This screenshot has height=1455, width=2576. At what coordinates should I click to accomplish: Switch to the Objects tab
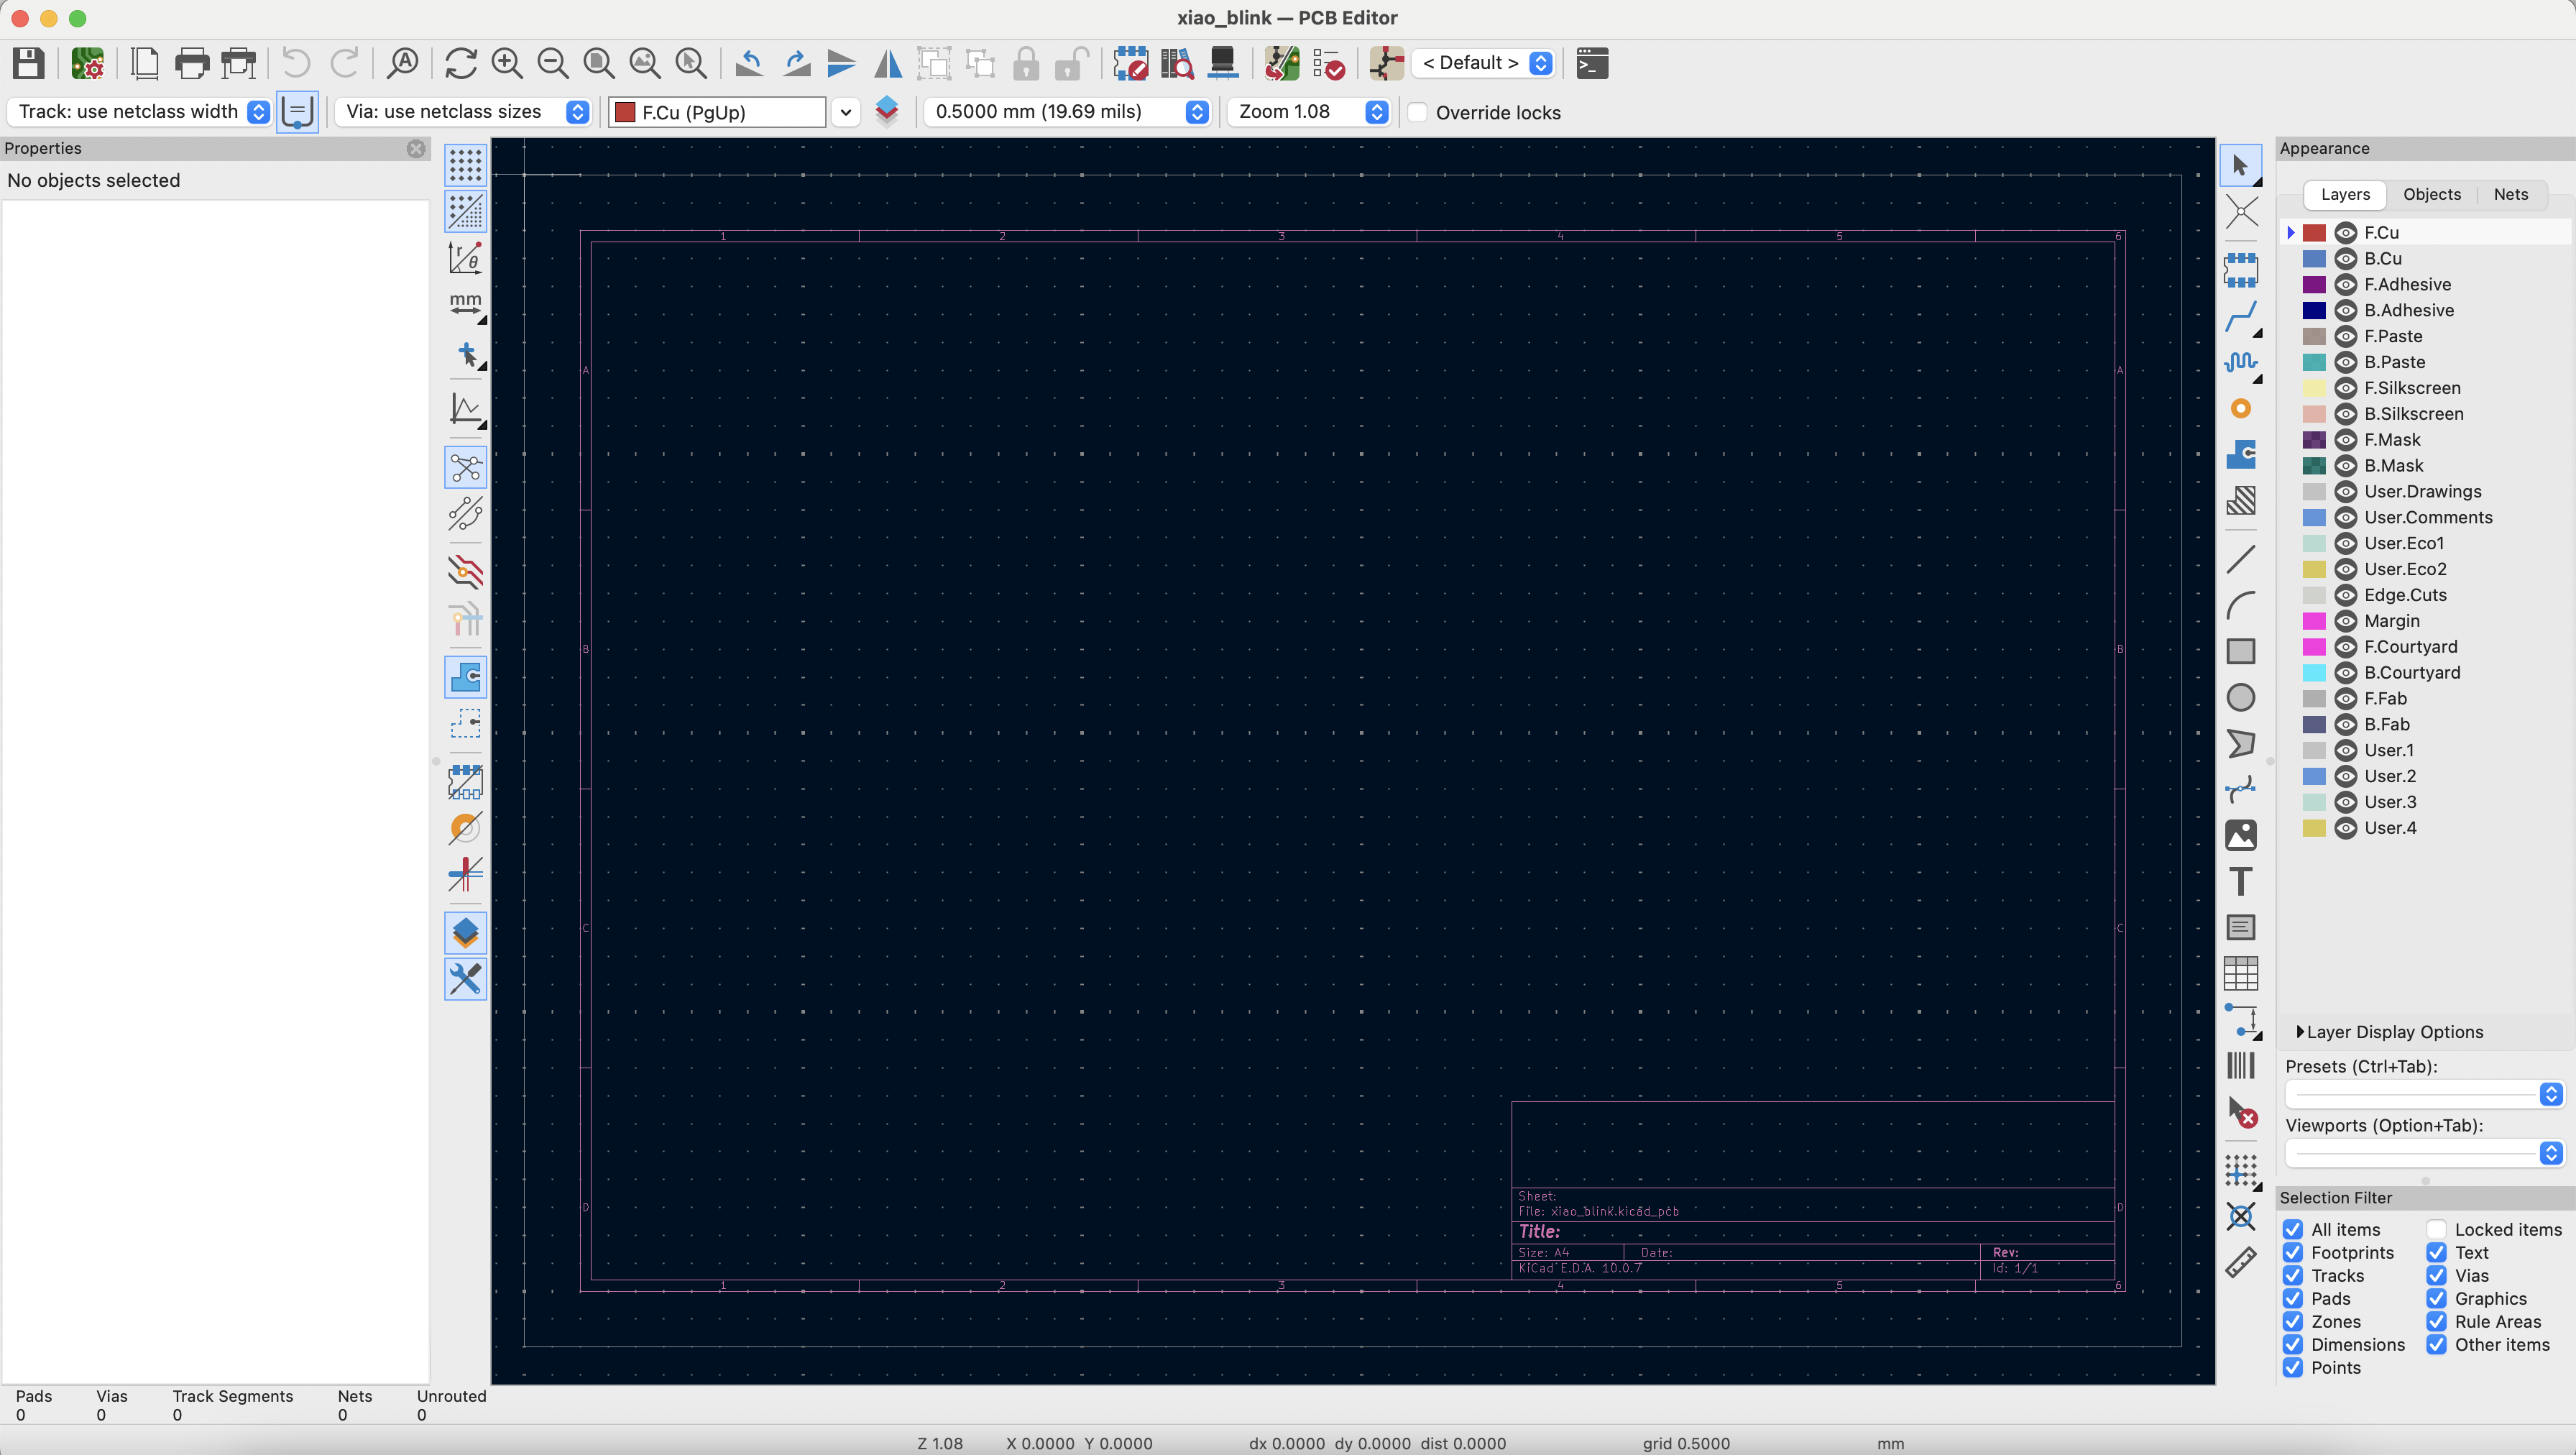click(x=2432, y=194)
